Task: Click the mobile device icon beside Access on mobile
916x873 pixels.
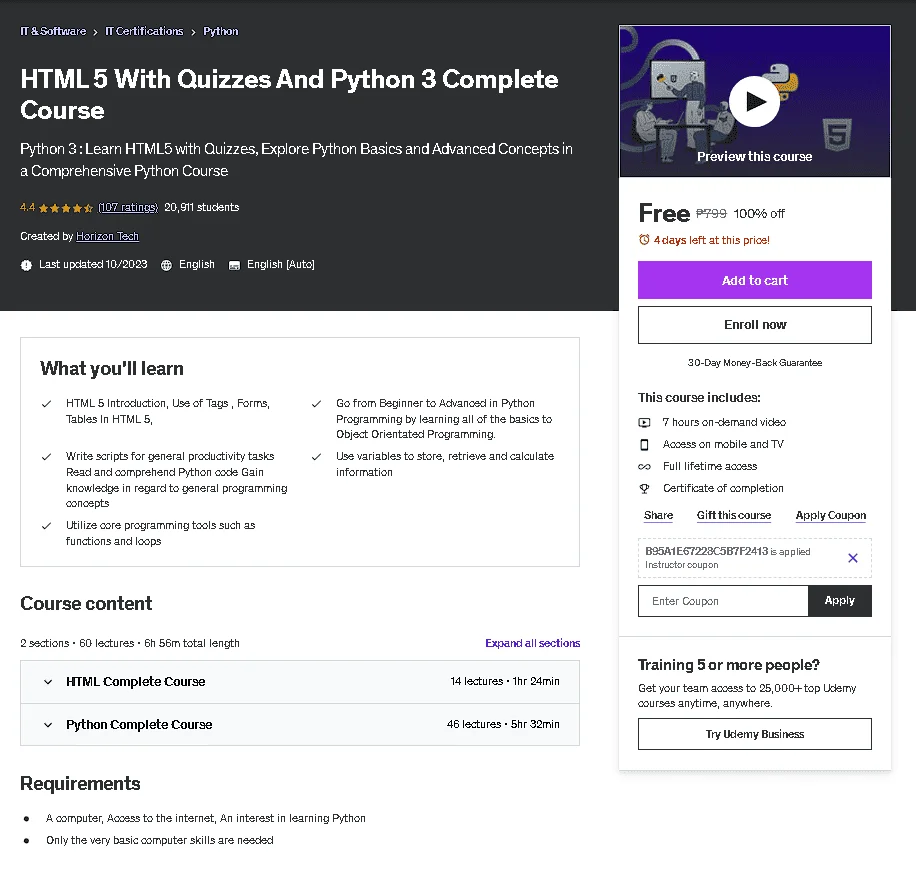Action: pos(644,444)
